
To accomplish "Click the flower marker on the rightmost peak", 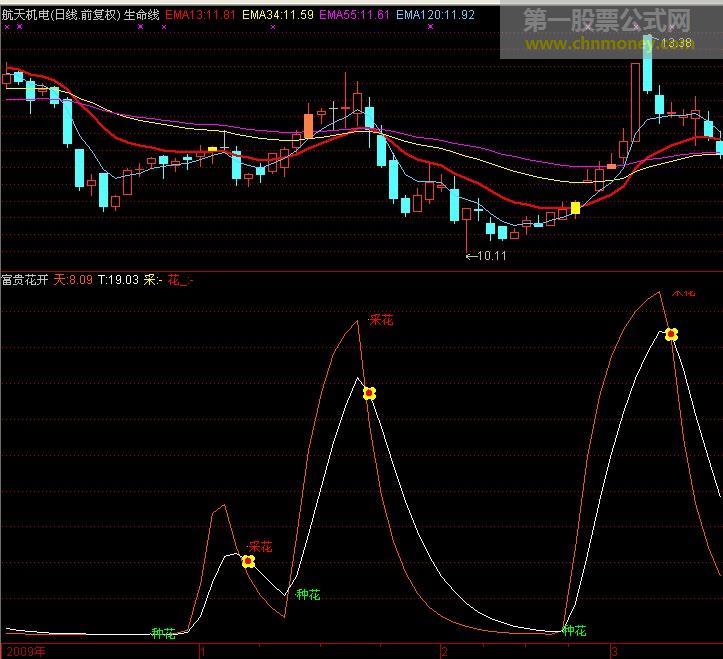I will [x=671, y=334].
